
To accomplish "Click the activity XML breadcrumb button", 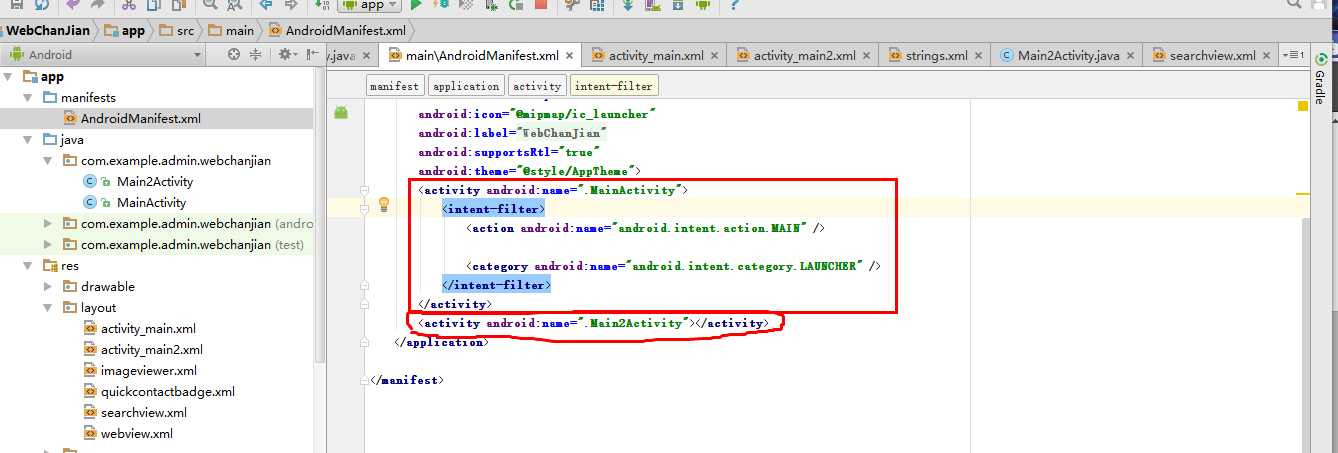I will 537,86.
